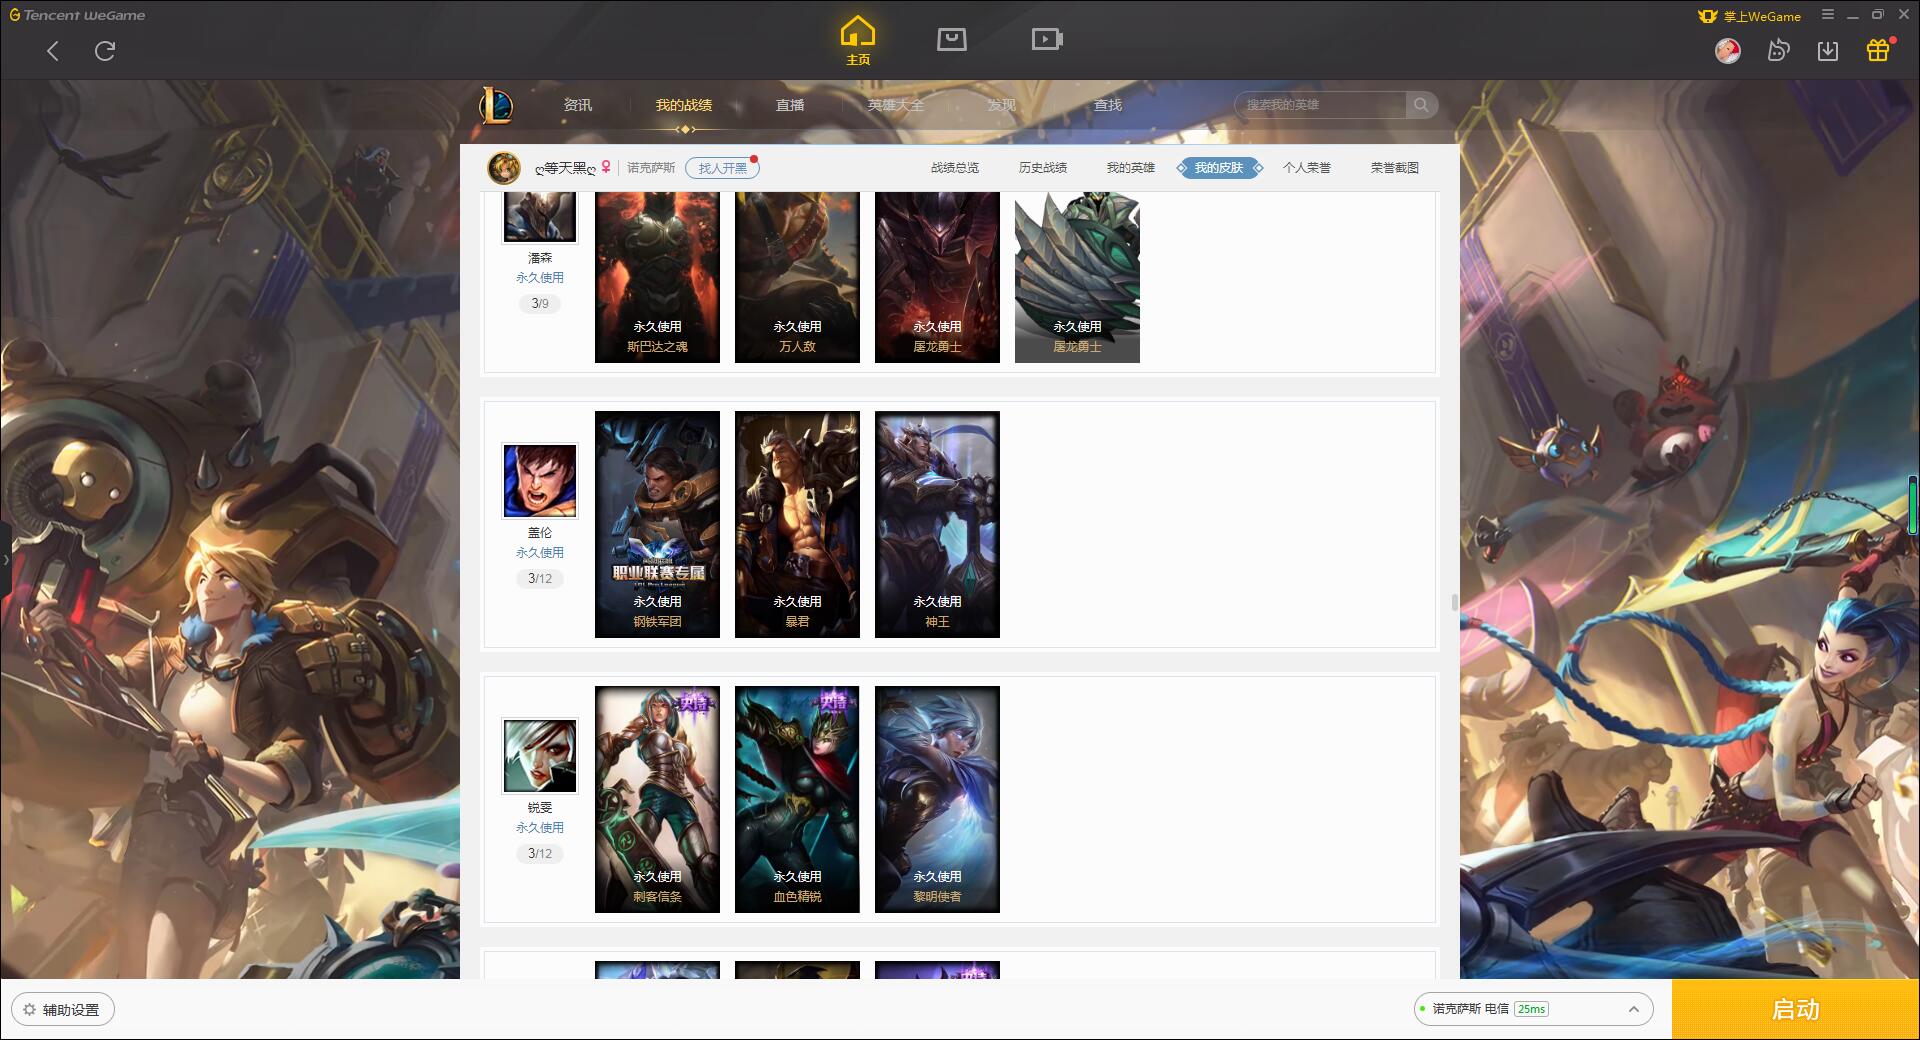The image size is (1920, 1040).
Task: Open the video icon in the top bar
Action: (1047, 39)
